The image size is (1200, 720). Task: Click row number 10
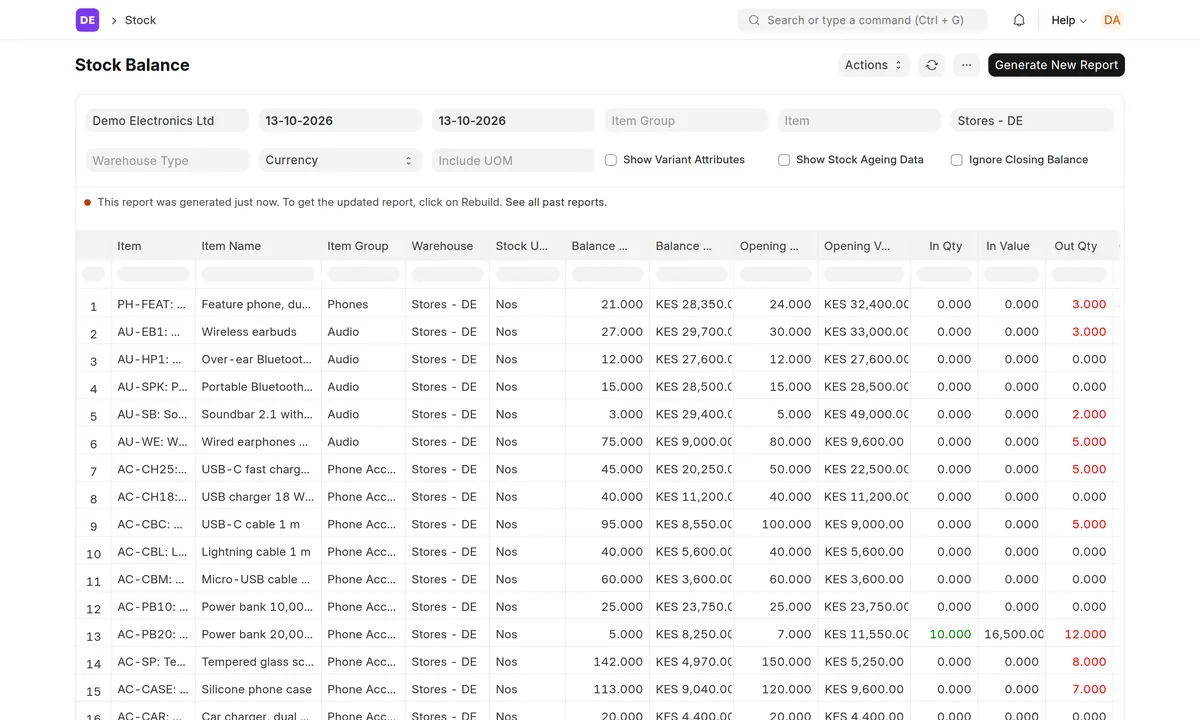(93, 553)
